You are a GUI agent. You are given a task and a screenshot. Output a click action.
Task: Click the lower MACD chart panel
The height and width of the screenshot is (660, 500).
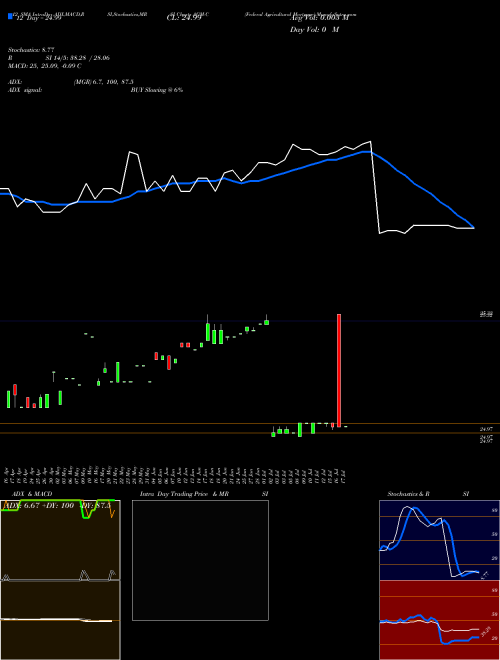point(60,620)
